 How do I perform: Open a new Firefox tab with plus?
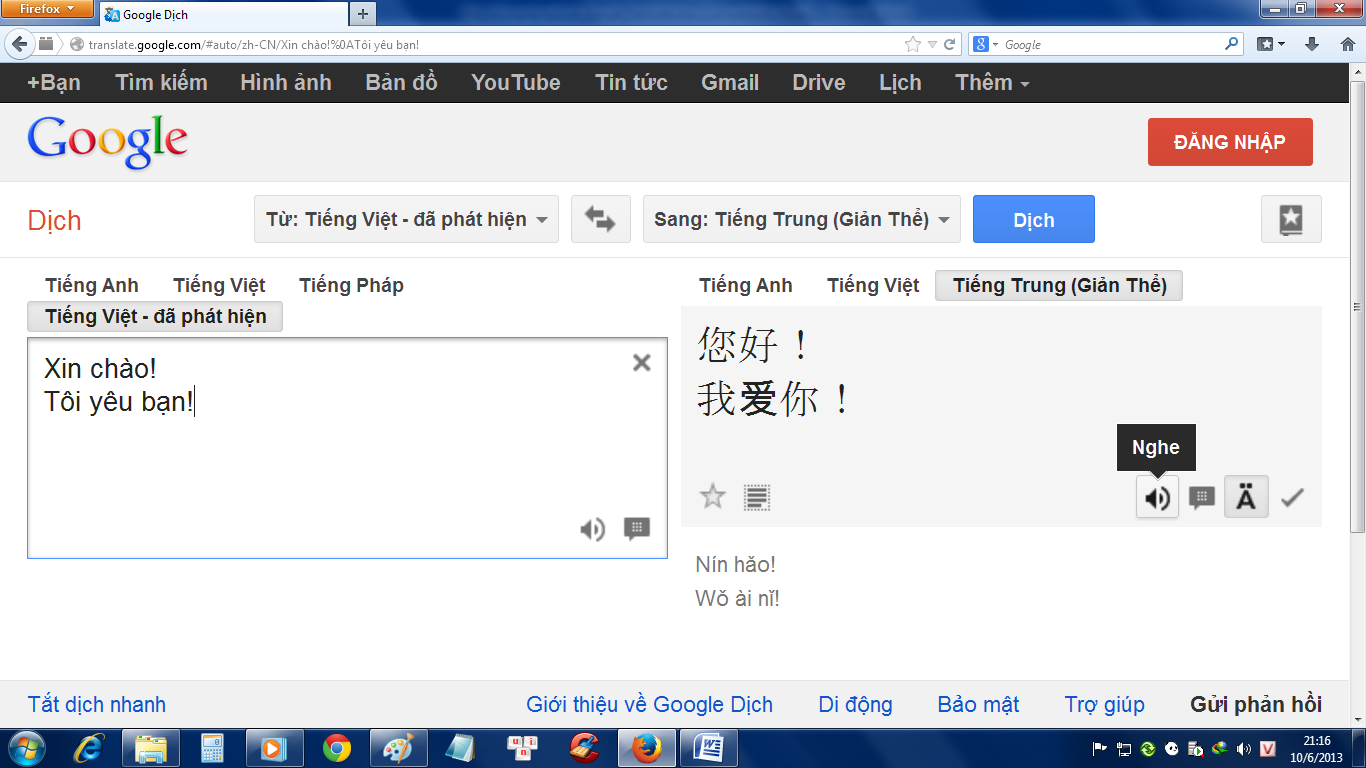coord(362,14)
